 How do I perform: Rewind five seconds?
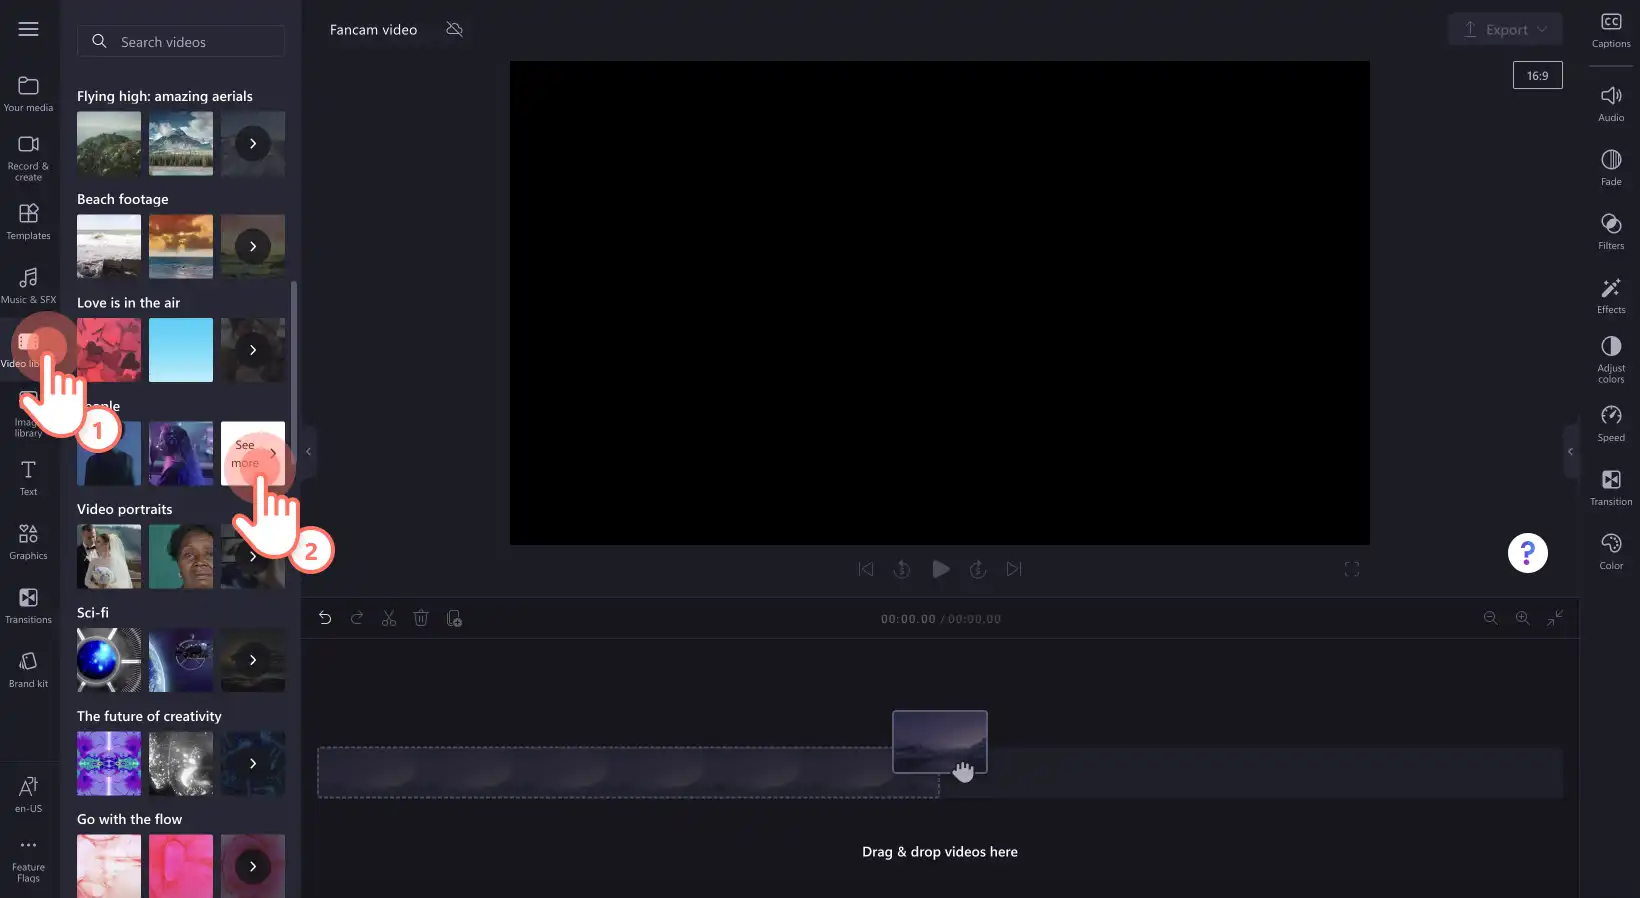[902, 569]
